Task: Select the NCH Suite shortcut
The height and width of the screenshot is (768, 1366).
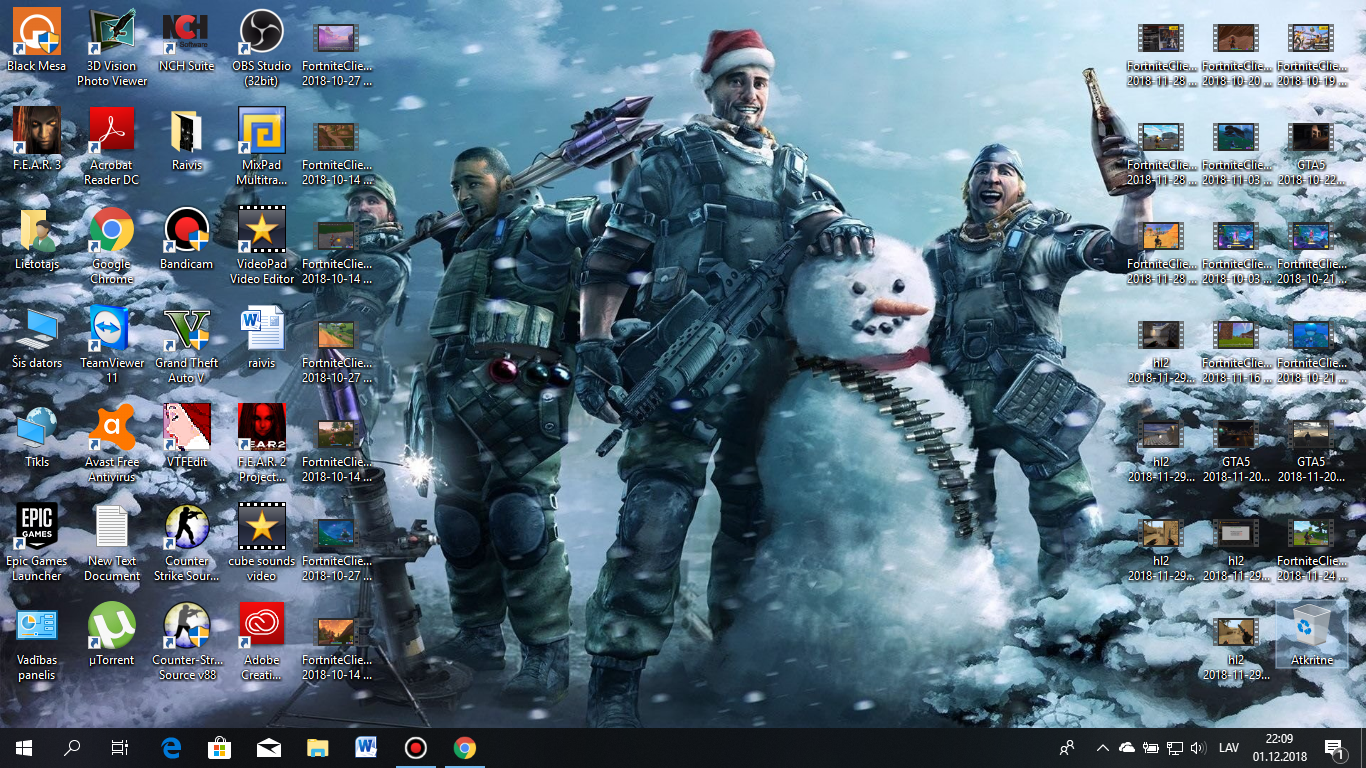Action: point(187,41)
